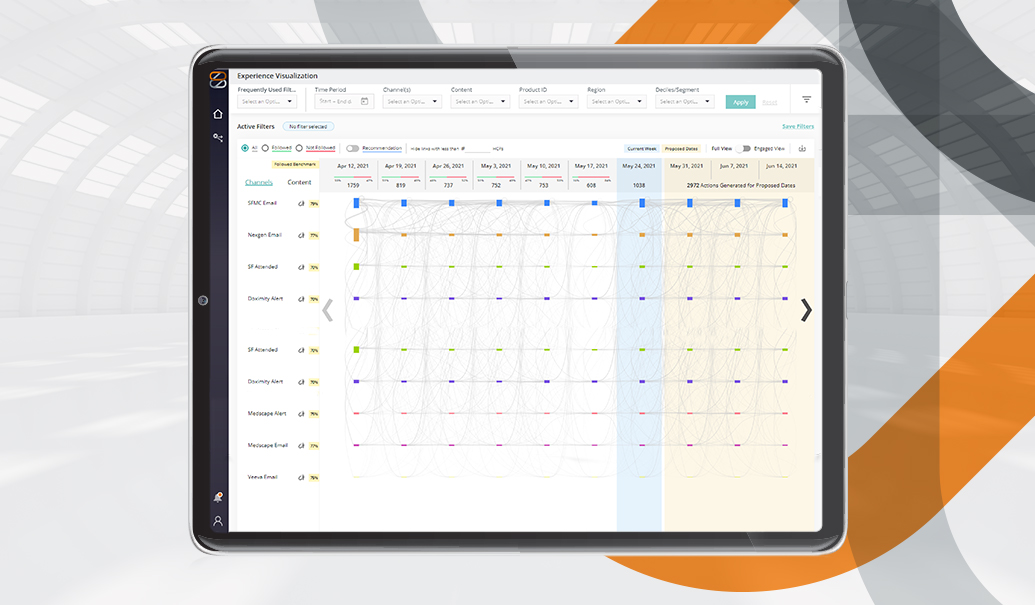
Task: Click the filter lines icon
Action: [x=806, y=100]
